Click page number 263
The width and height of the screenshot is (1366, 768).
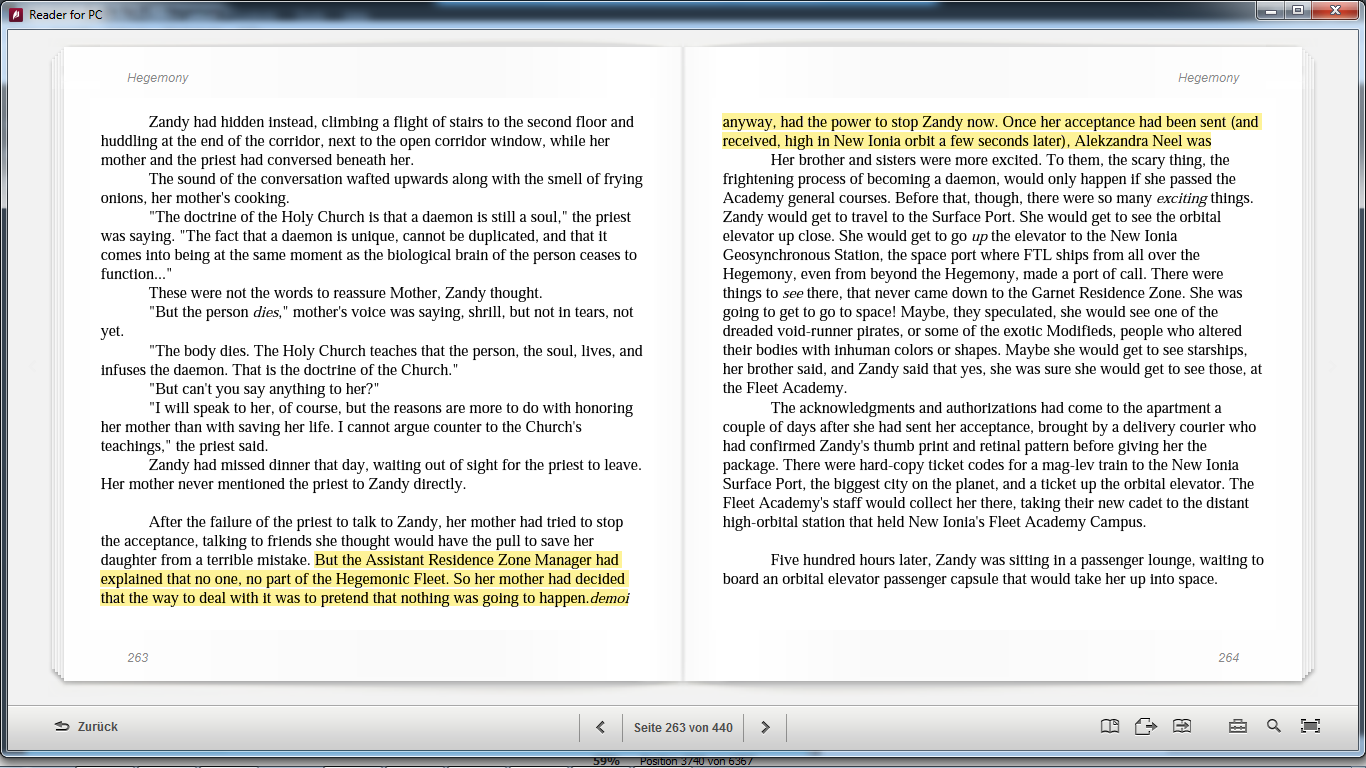tap(138, 657)
